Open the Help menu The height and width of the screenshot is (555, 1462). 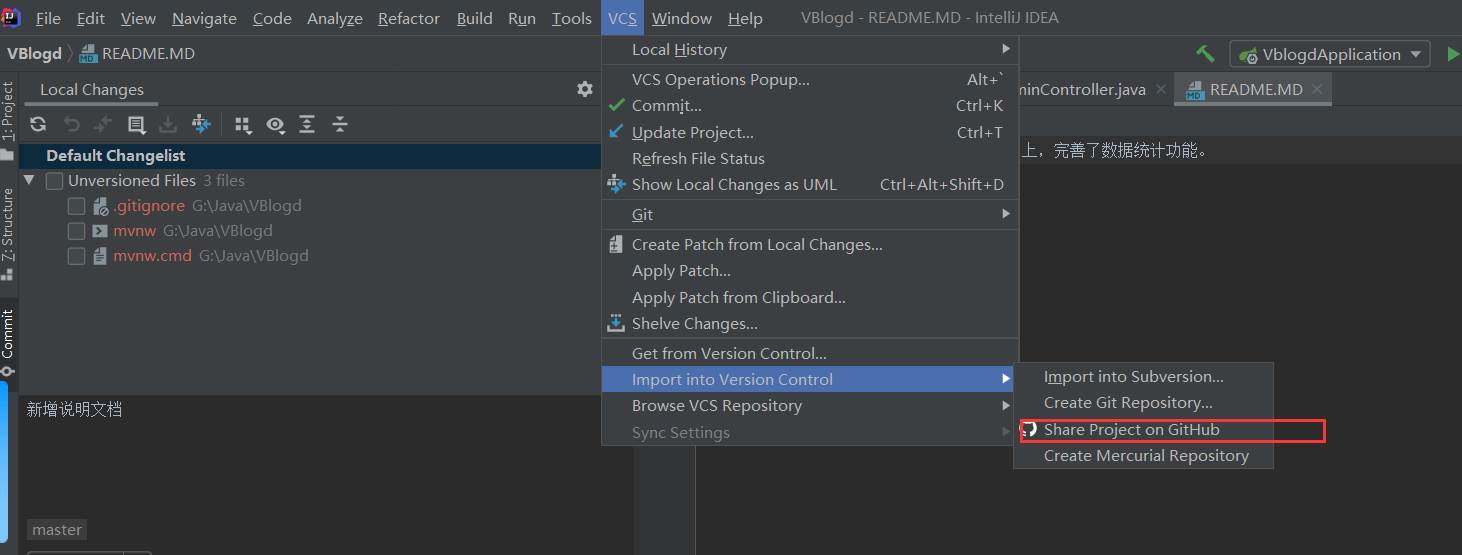click(745, 18)
